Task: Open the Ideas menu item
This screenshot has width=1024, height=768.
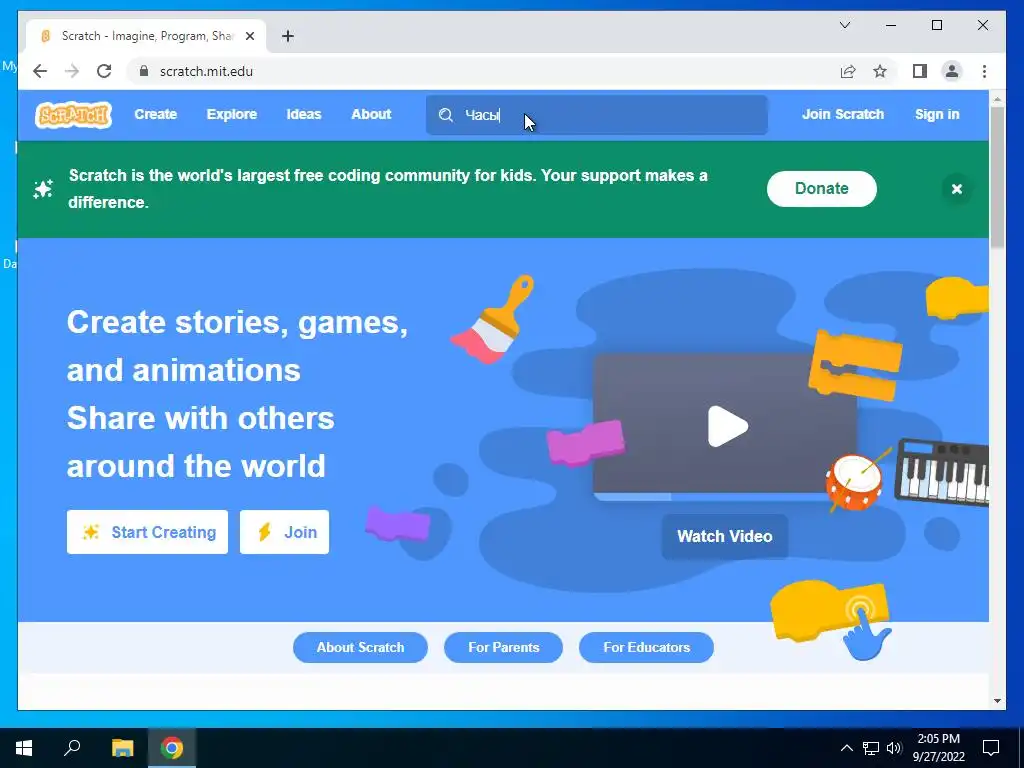Action: 304,114
